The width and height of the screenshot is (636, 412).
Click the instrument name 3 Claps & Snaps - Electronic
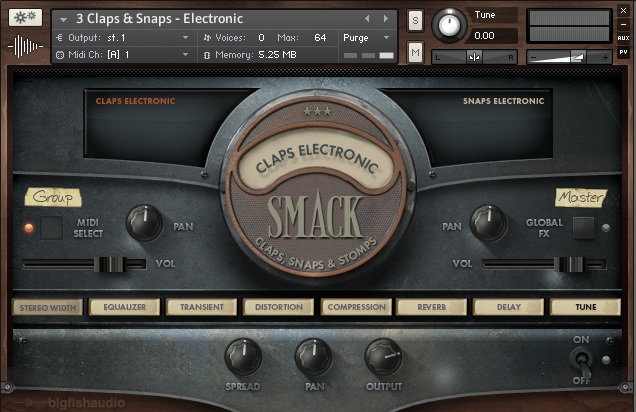click(x=160, y=19)
